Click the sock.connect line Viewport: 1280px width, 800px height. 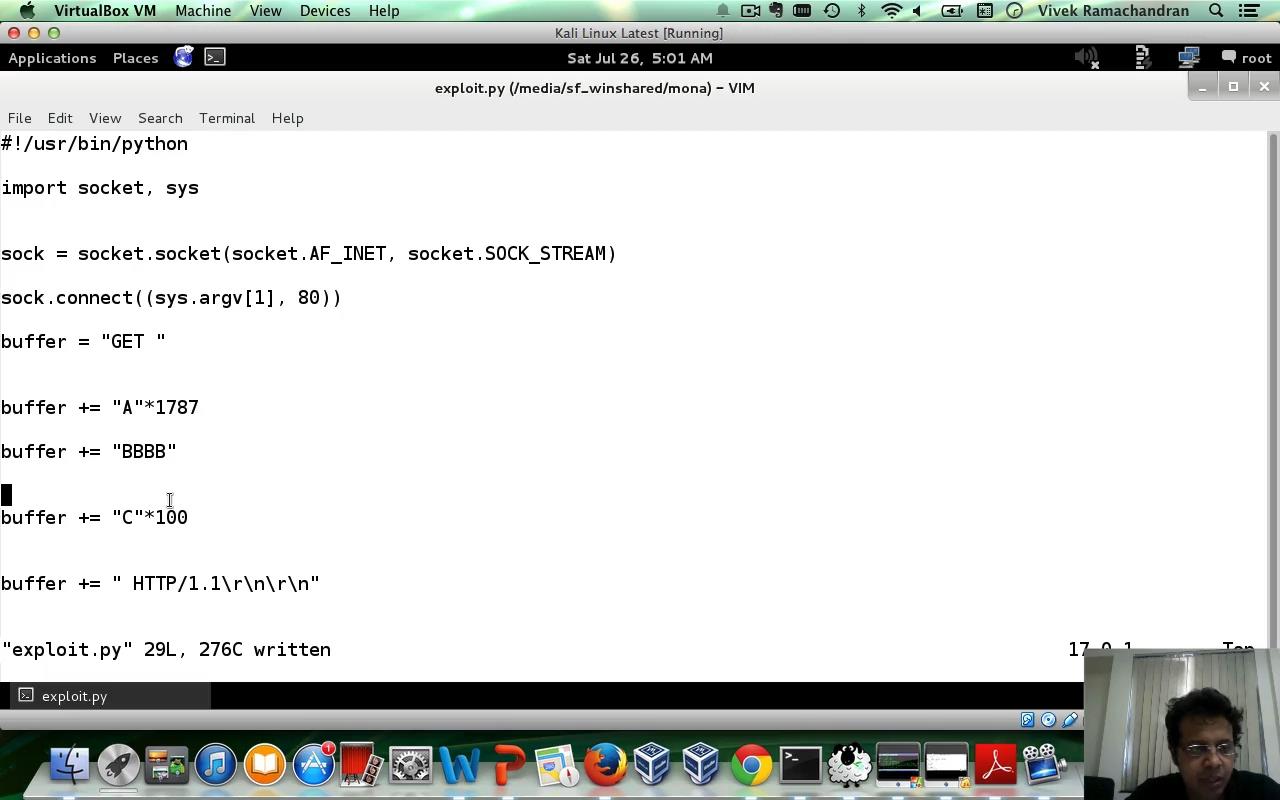pyautogui.click(x=171, y=298)
